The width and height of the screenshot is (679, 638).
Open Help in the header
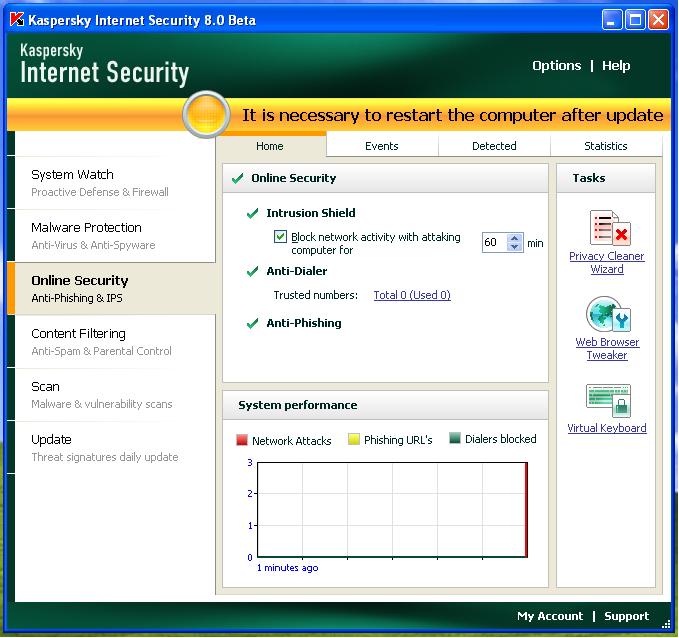616,66
